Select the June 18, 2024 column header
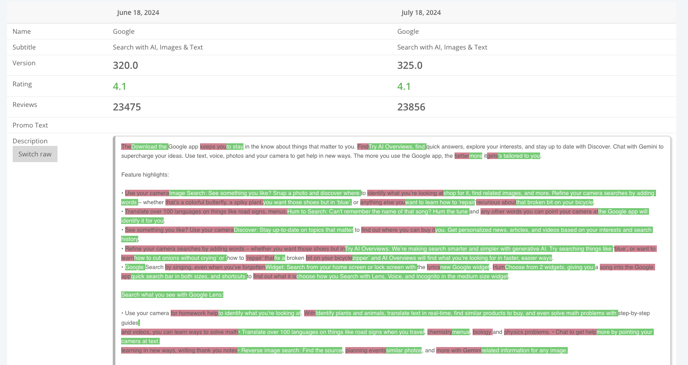 [x=138, y=13]
